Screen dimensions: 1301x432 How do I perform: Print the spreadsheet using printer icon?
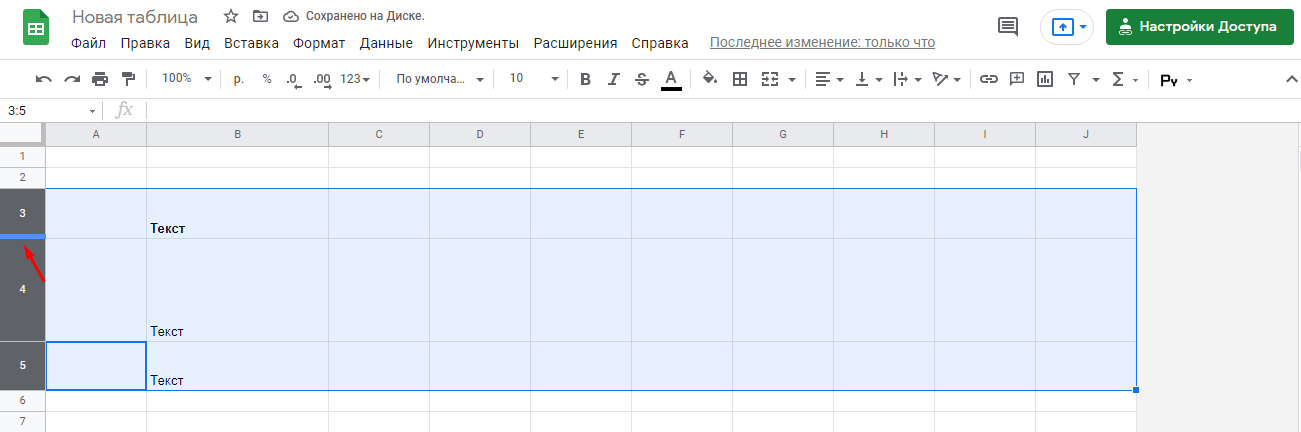100,79
